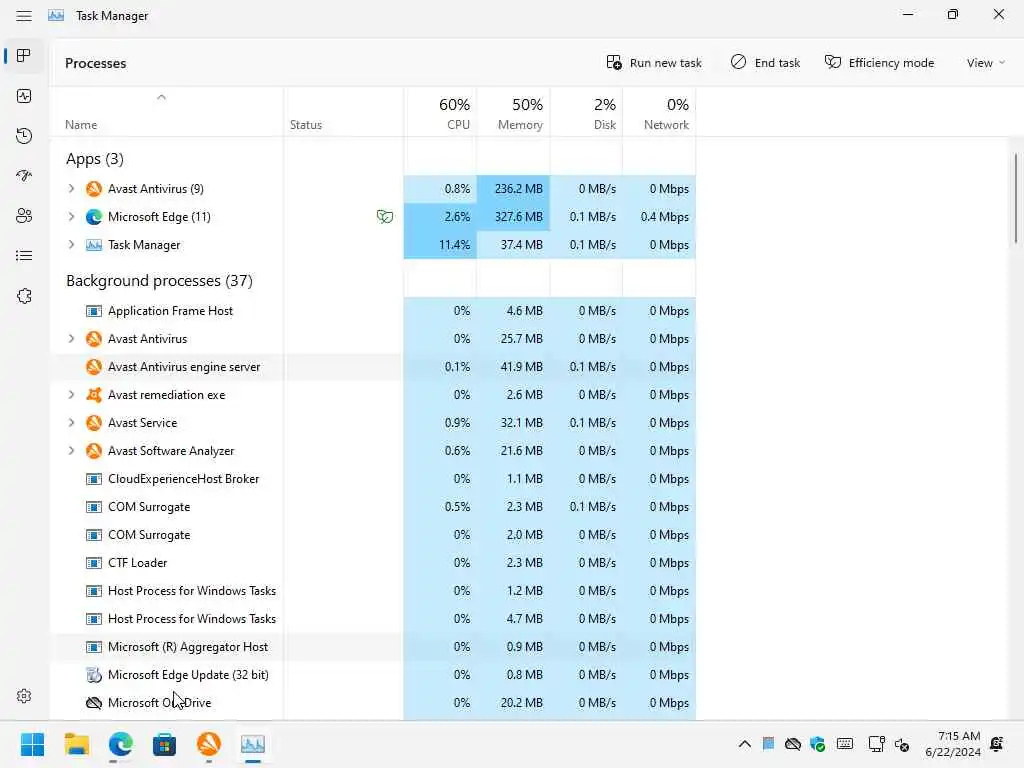Open the View dropdown

(985, 63)
